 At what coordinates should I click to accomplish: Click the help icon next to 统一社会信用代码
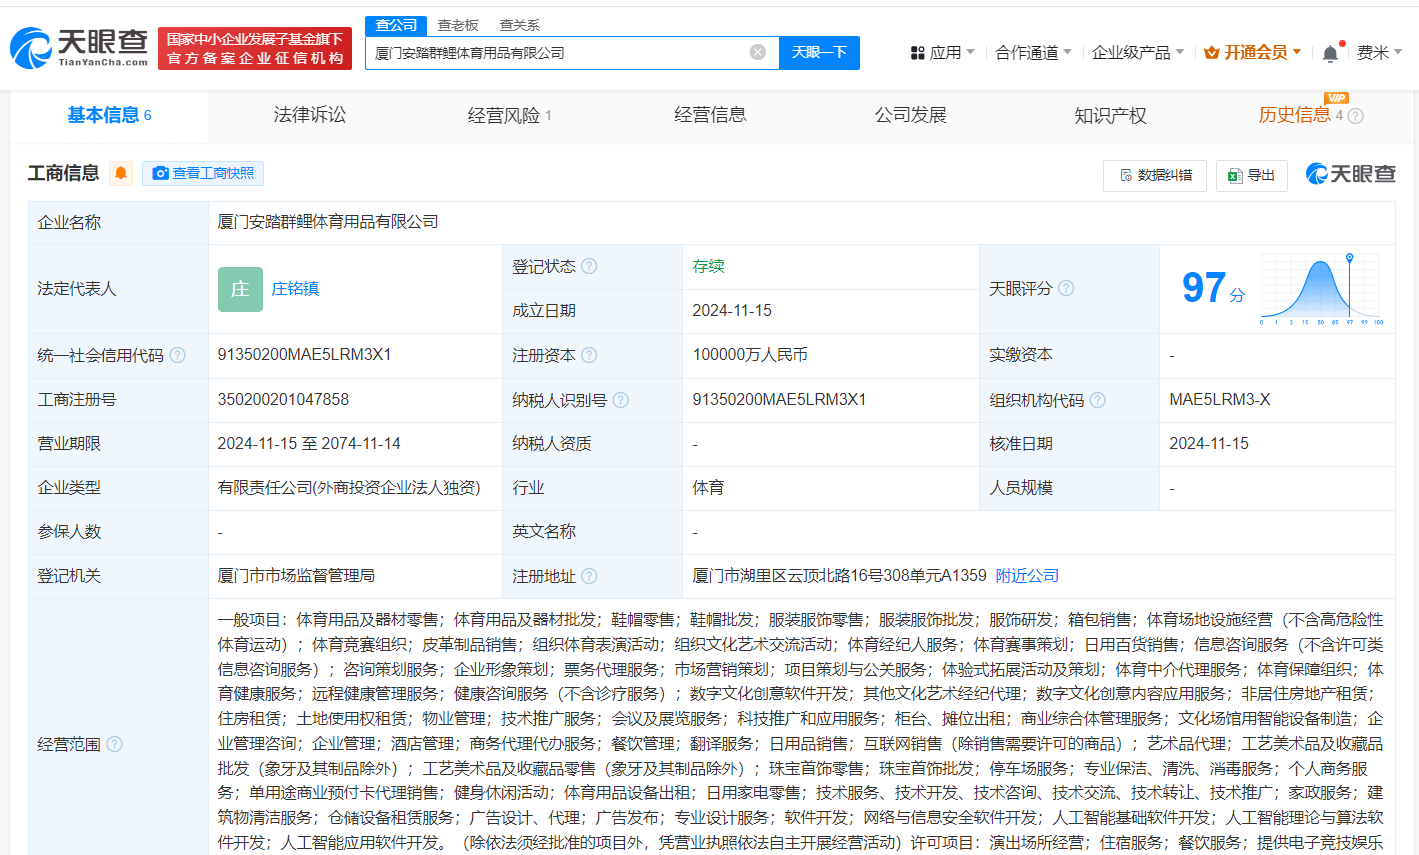click(177, 355)
